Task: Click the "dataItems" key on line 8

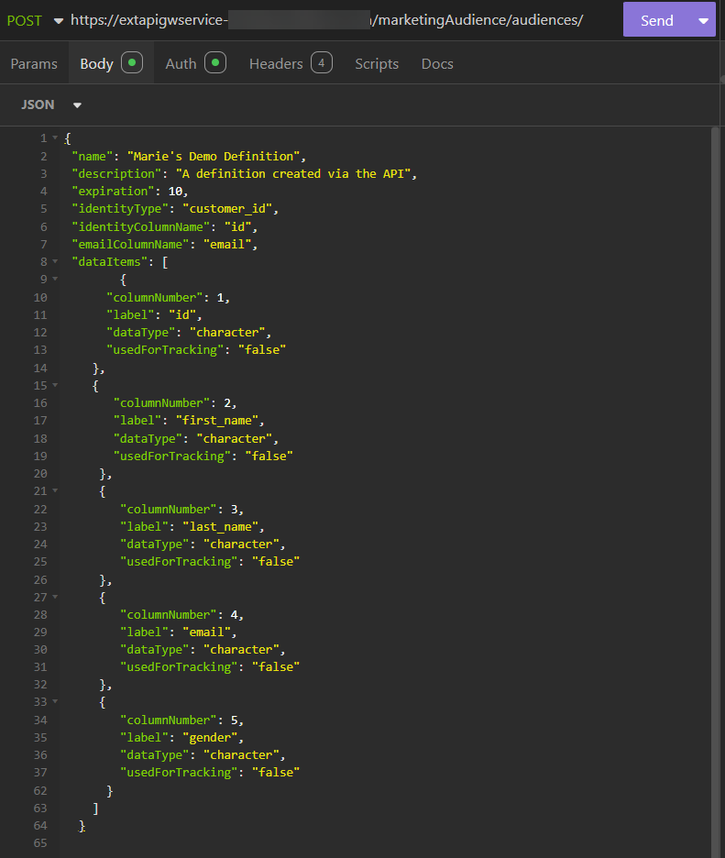Action: [110, 262]
